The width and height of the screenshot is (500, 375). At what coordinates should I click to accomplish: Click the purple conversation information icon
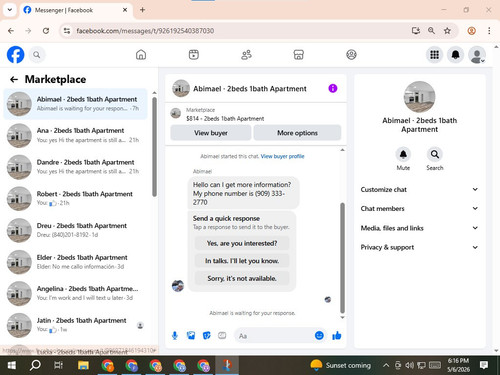point(333,88)
